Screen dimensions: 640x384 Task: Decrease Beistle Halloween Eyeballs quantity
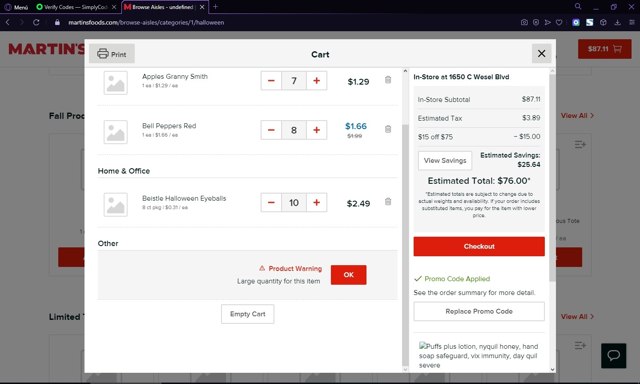[x=271, y=202]
